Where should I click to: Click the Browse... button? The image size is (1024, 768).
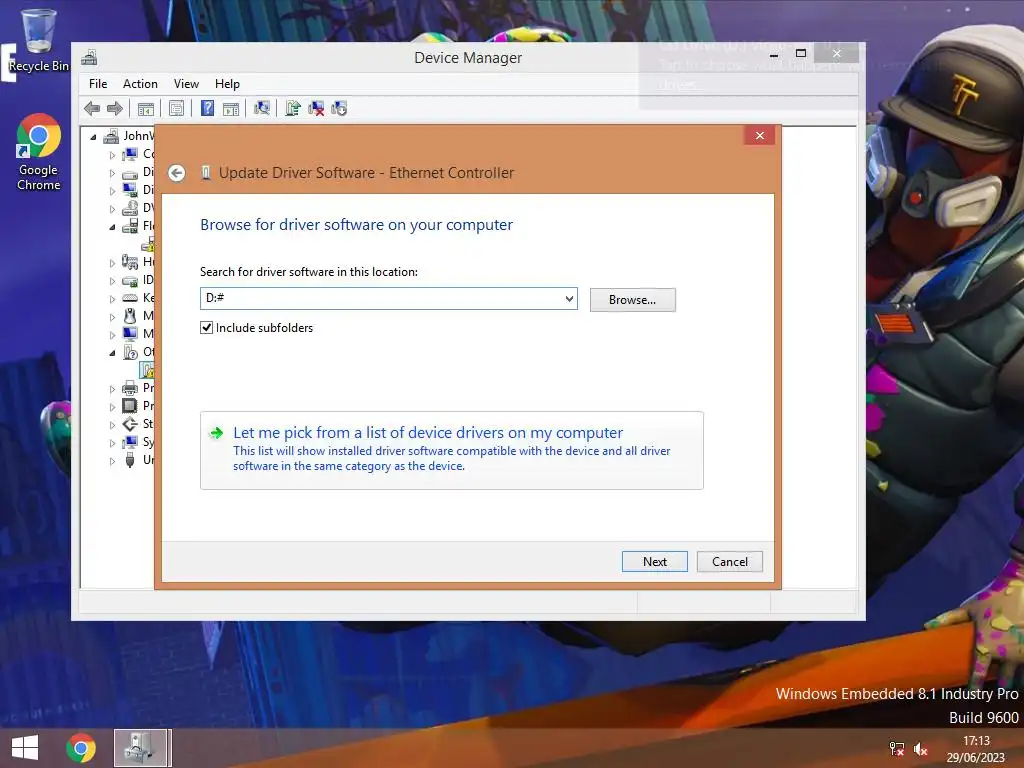[632, 300]
